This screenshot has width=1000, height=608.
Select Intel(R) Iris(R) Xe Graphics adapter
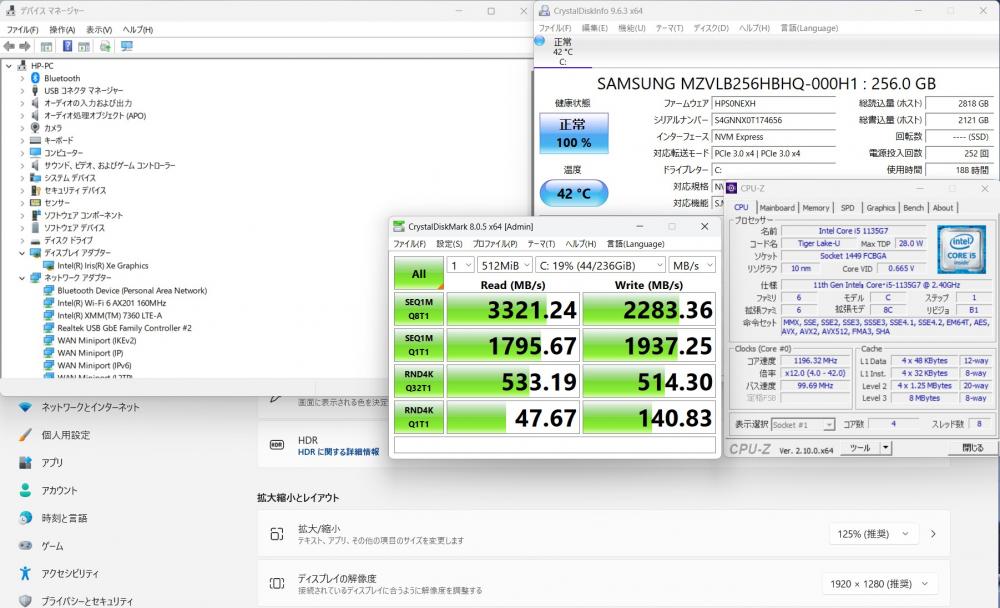pos(102,265)
